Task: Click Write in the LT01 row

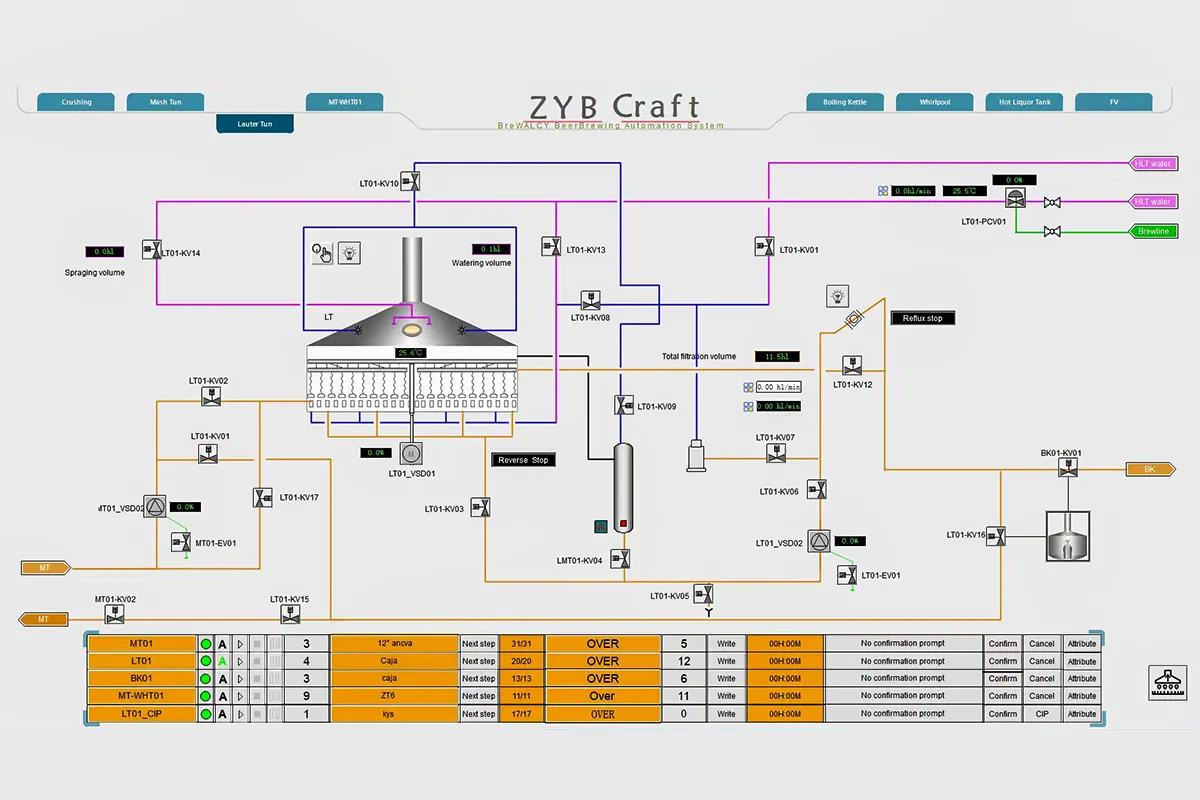Action: click(726, 661)
